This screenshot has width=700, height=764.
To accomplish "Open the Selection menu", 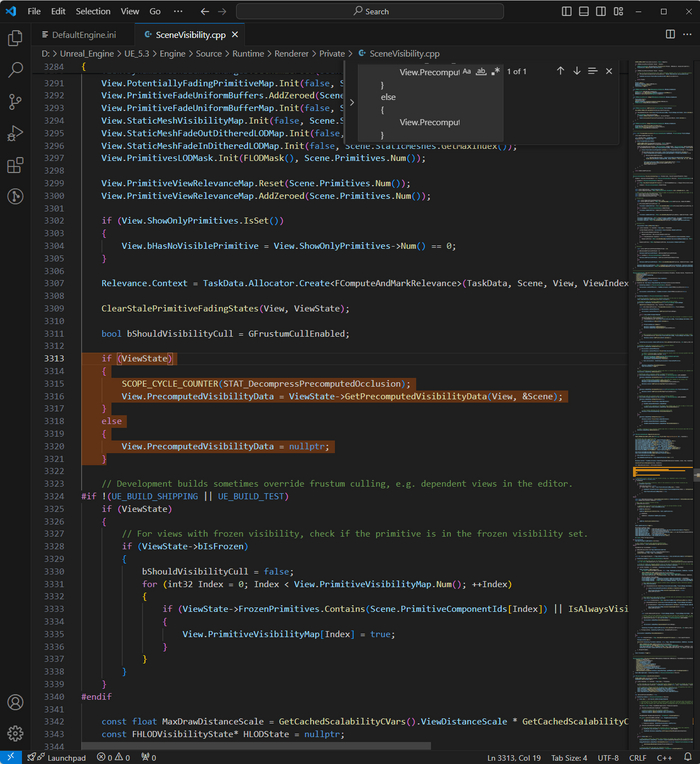I will 93,11.
